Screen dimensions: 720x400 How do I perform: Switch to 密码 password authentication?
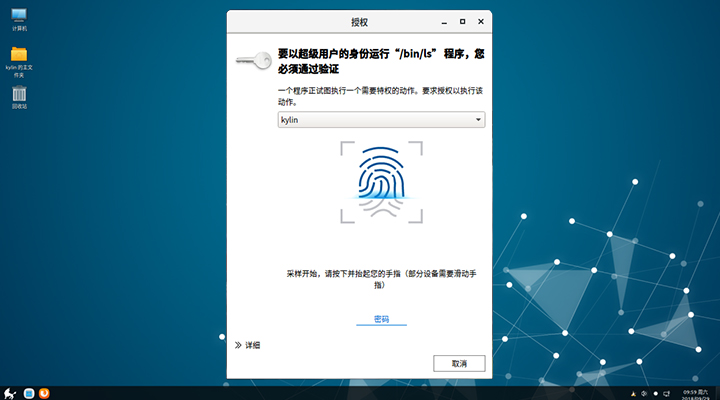coord(381,319)
